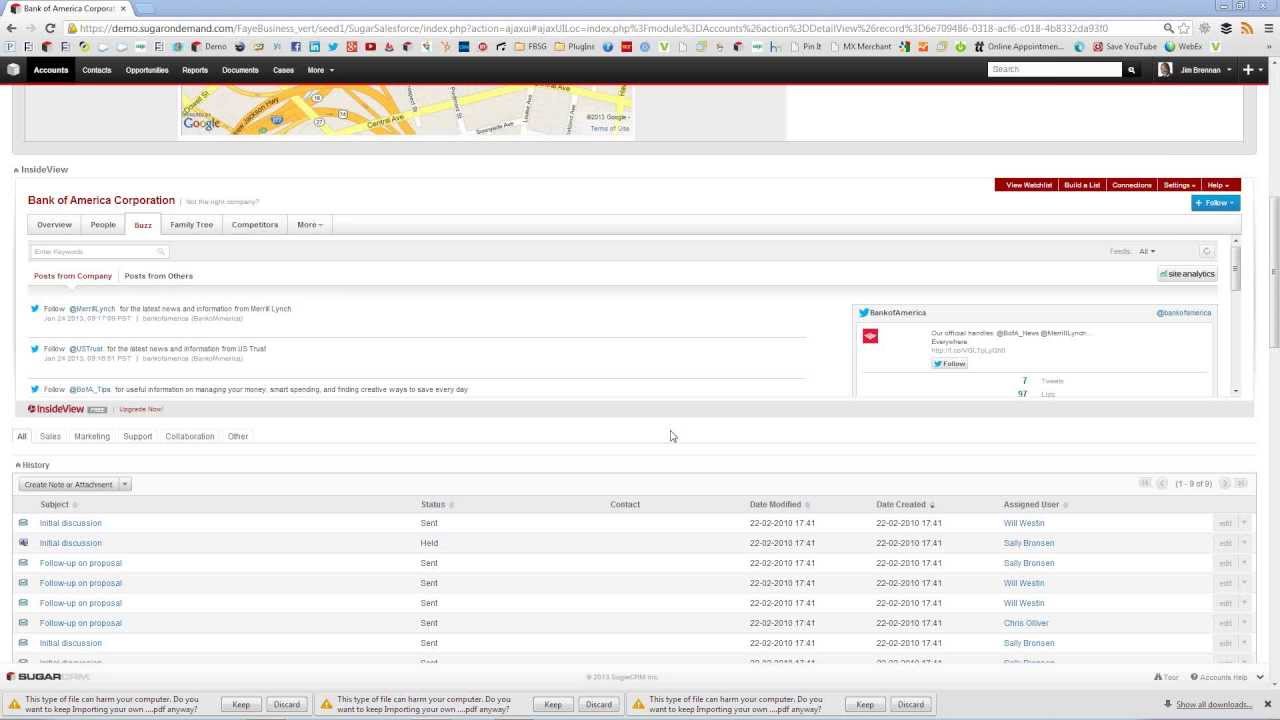Select Posts from Others
The height and width of the screenshot is (720, 1280).
tap(159, 276)
